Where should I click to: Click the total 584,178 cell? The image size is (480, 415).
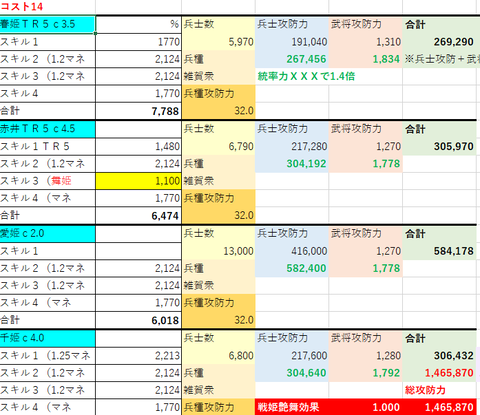click(x=439, y=251)
